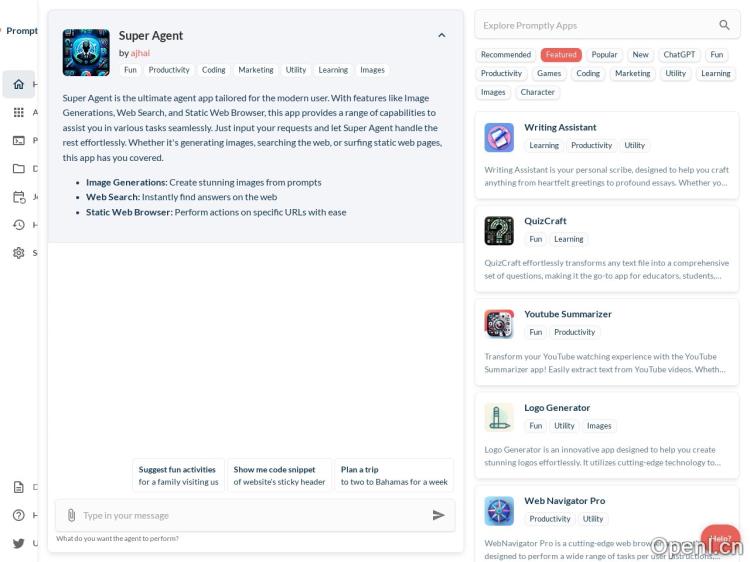Click the Twitter bird icon in sidebar
The image size is (750, 562).
click(x=18, y=543)
